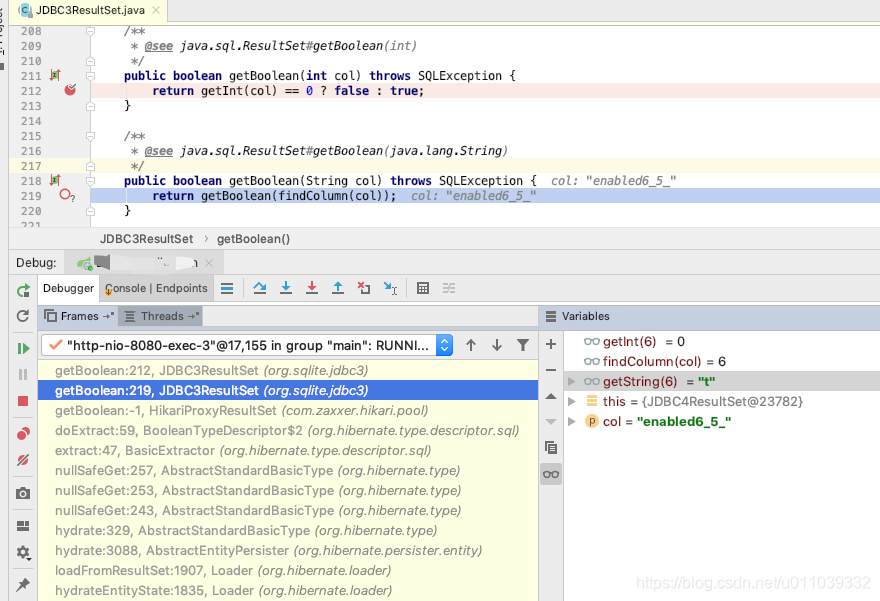Collapse getBoolean(String col) method fold at line 218
This screenshot has height=601, width=880.
point(90,181)
